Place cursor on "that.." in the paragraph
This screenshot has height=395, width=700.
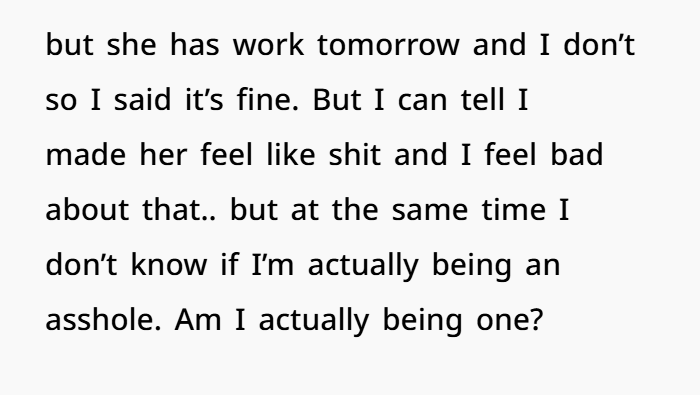(x=179, y=209)
